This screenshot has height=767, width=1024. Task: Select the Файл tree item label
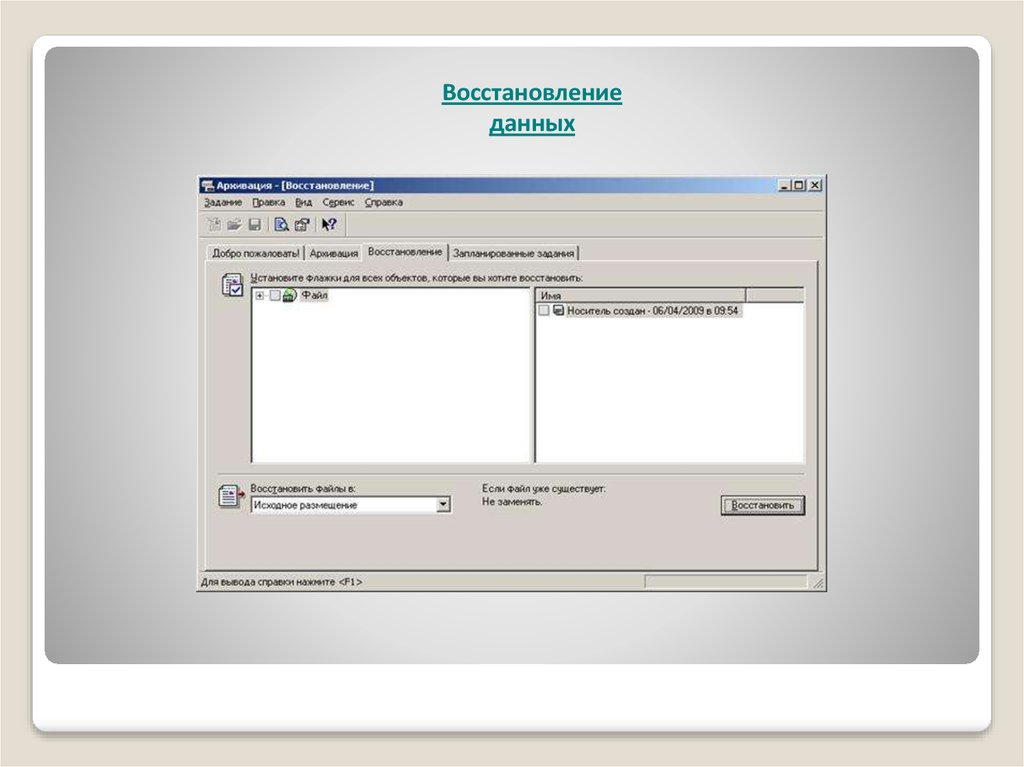tap(314, 295)
